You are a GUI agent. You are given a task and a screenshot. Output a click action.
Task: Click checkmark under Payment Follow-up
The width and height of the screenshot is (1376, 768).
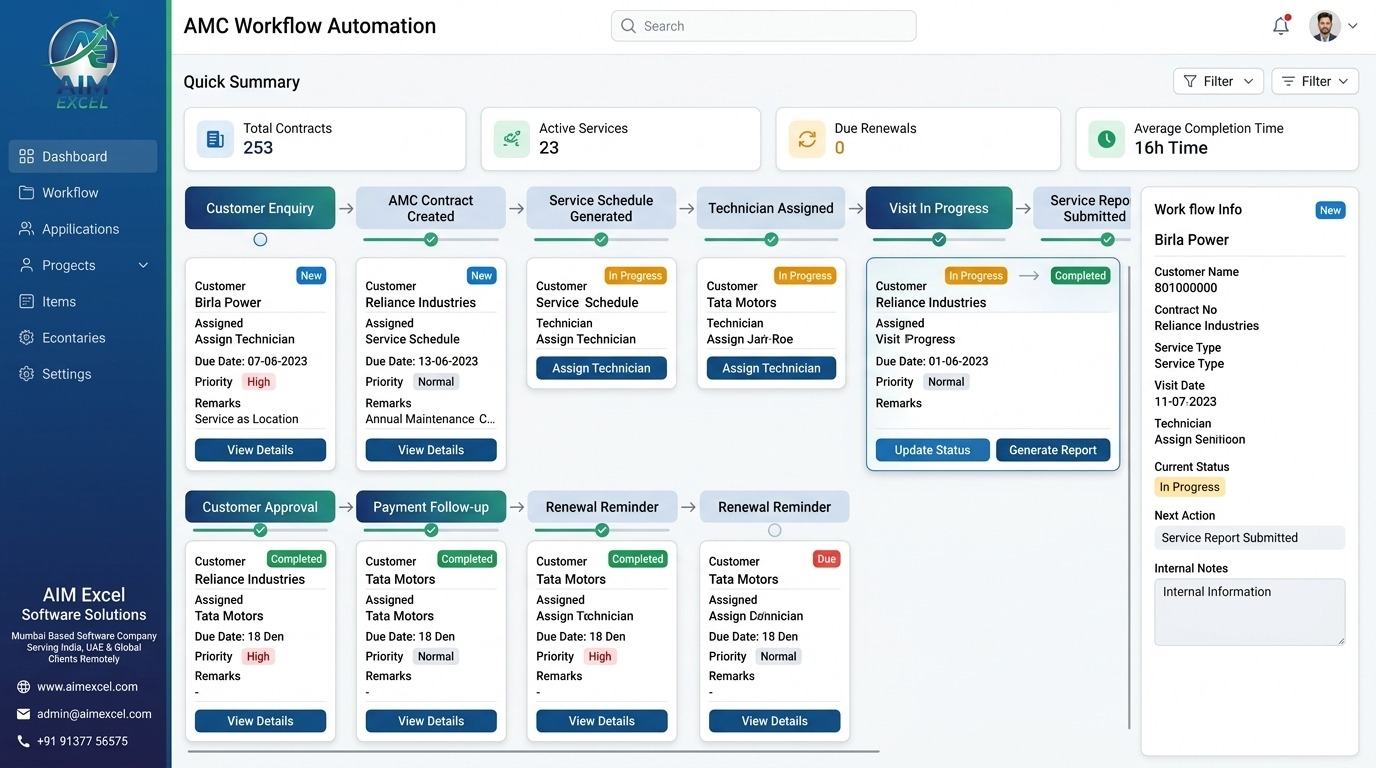coord(431,530)
